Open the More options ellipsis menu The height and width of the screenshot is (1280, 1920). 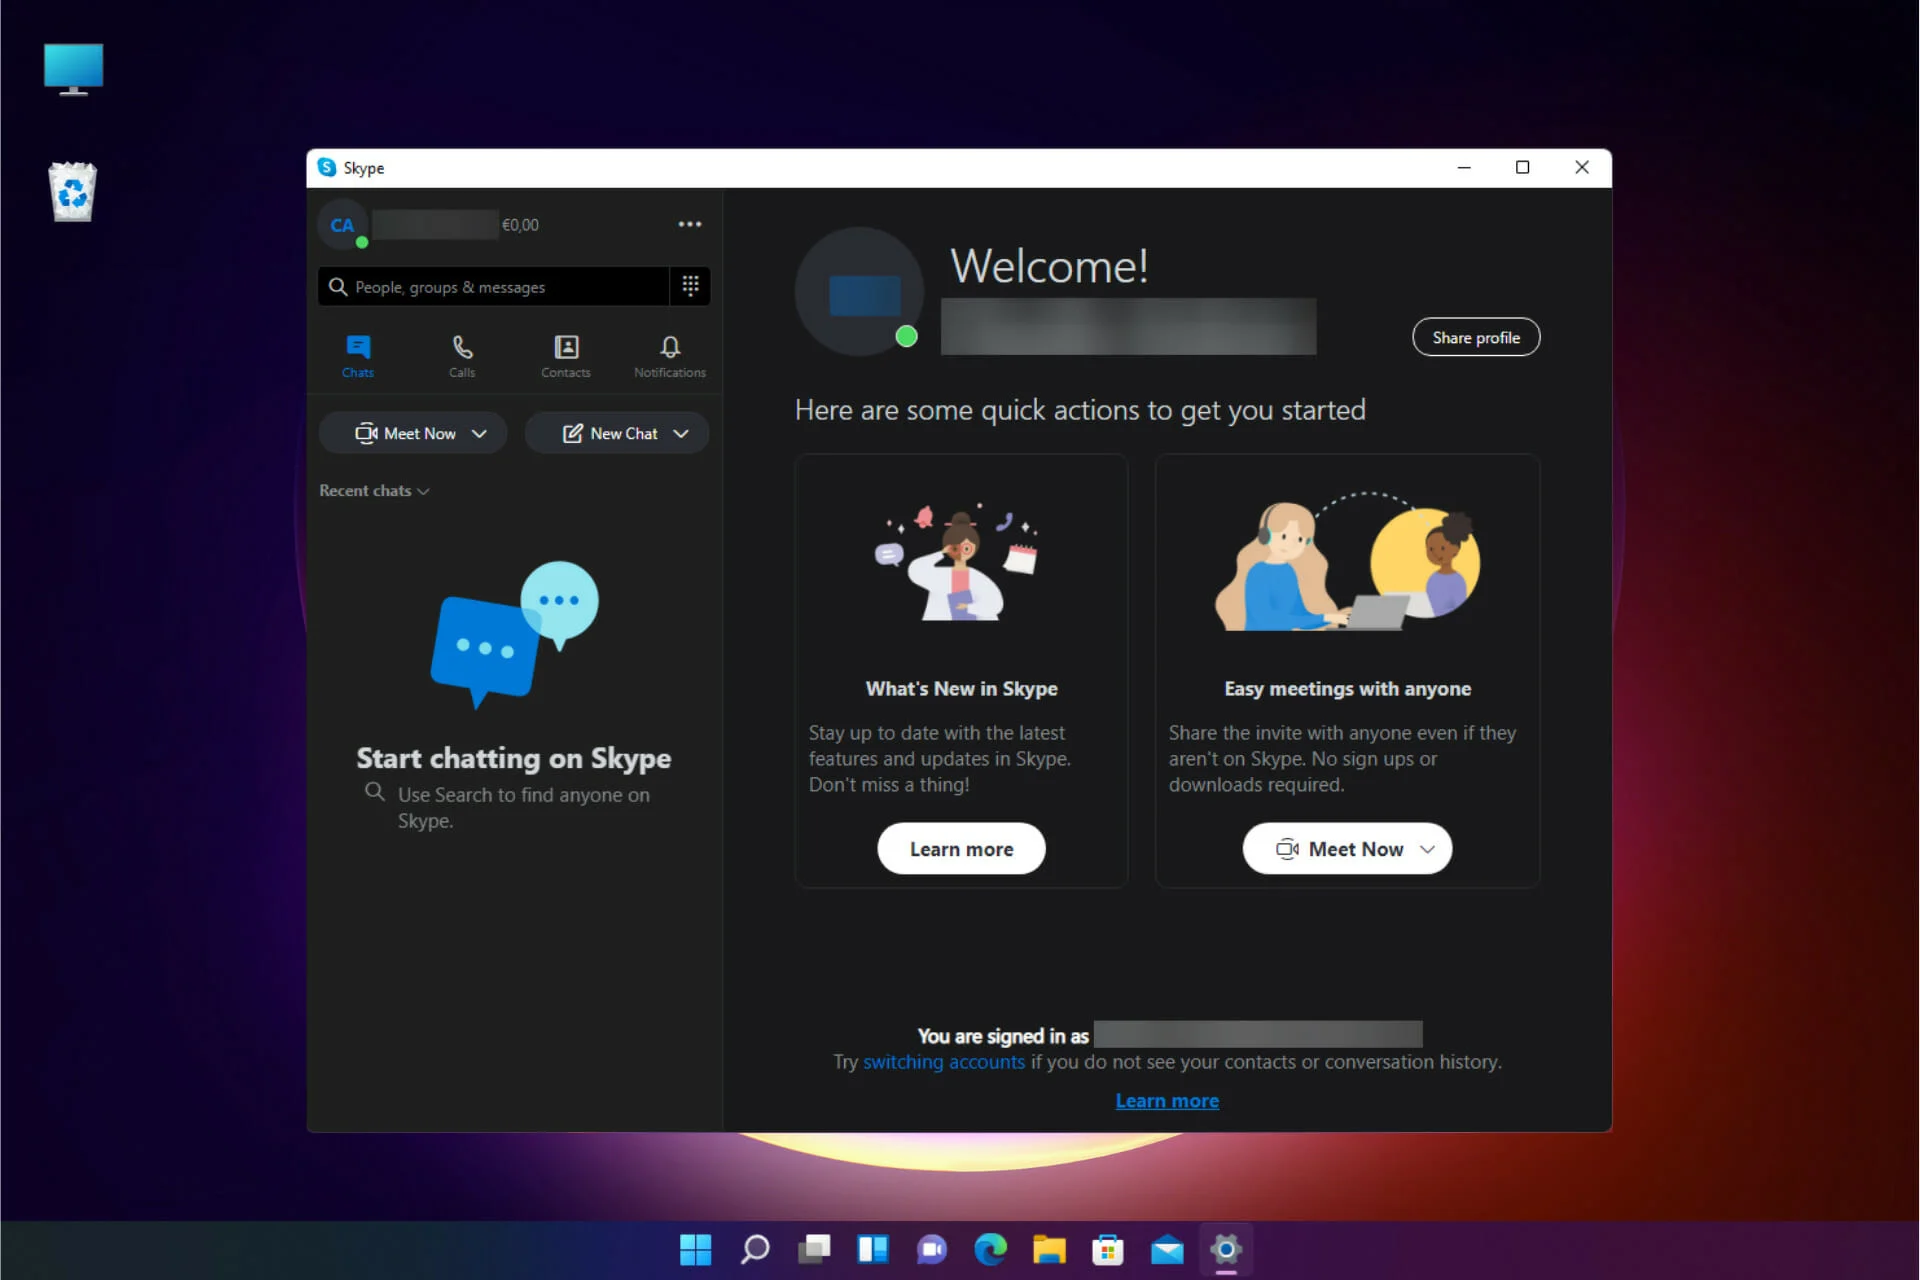[690, 224]
